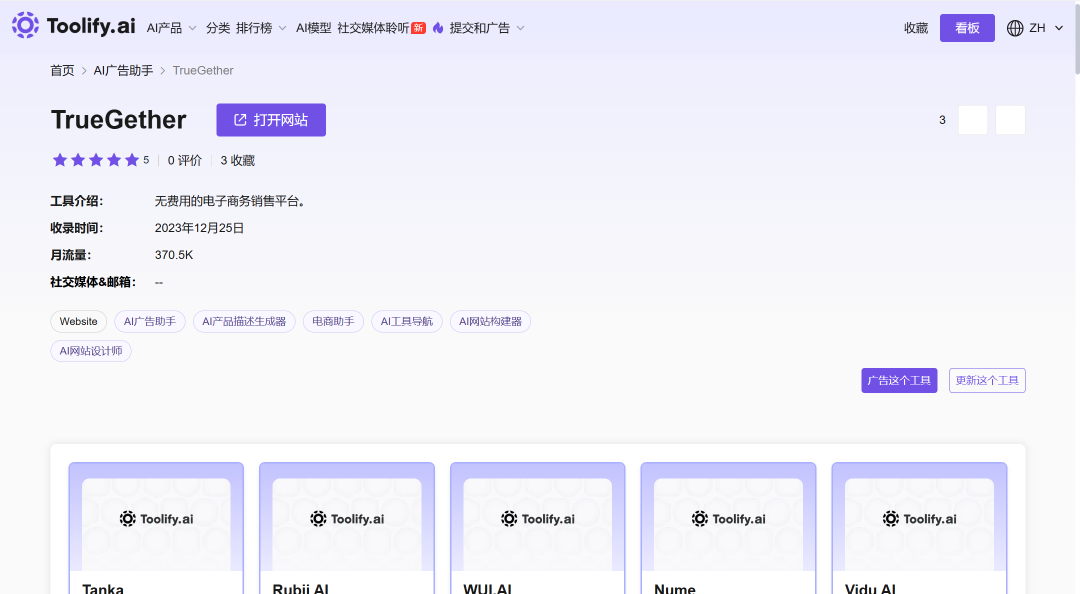Select the AI产品描述生成器 tag
Screen dimensions: 1080x594
click(x=244, y=322)
